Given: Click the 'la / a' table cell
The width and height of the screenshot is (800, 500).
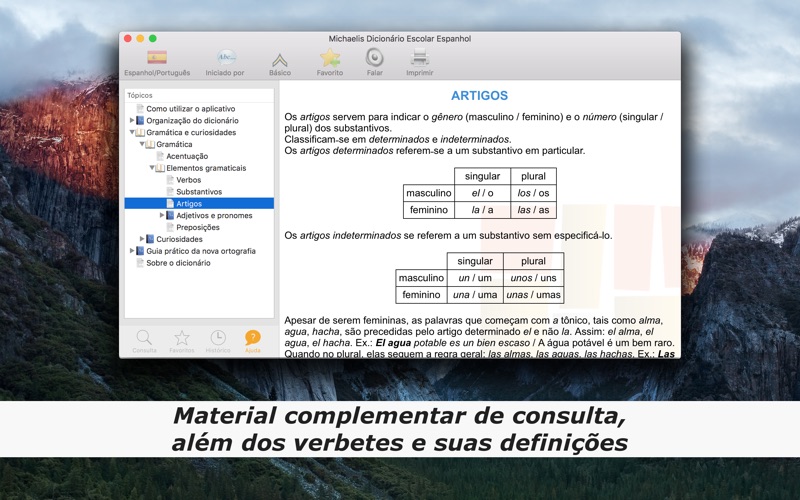Looking at the screenshot, I should [x=482, y=210].
